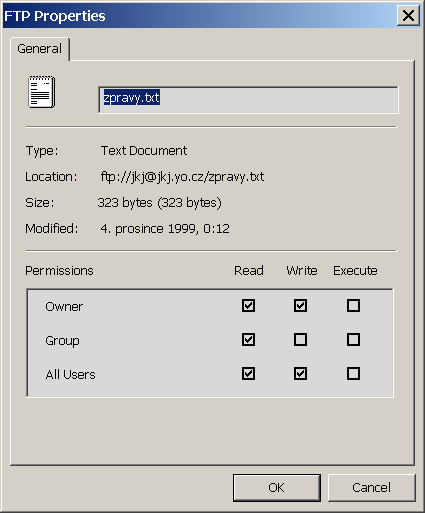Click the Text Document type value
425x513 pixels.
pyautogui.click(x=144, y=151)
